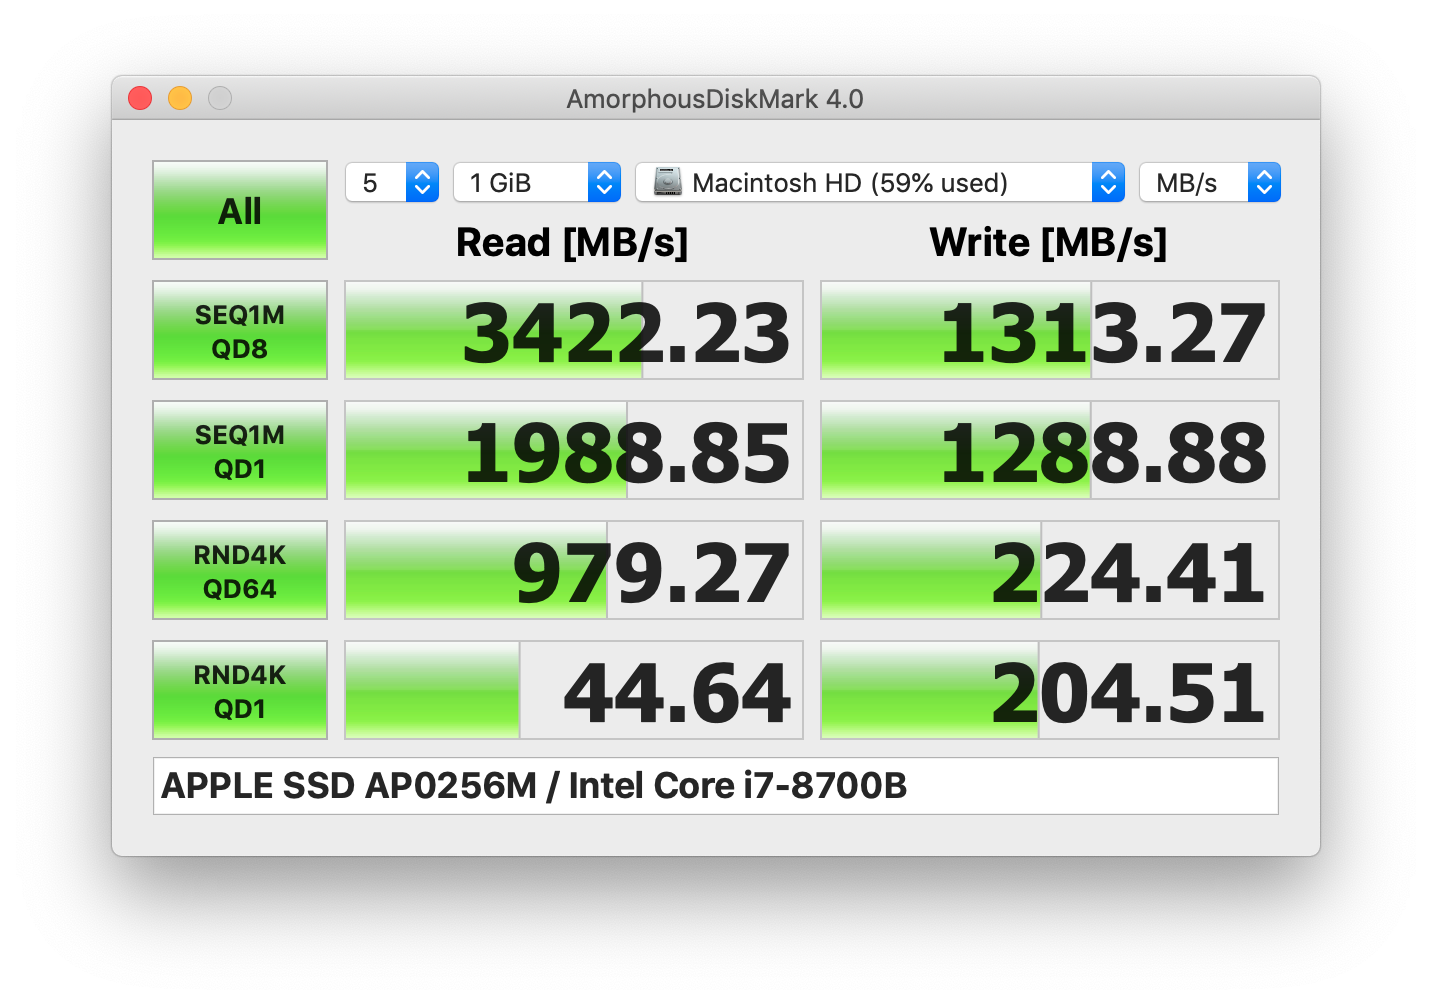Click the 204.51 write result
This screenshot has width=1432, height=1004.
pyautogui.click(x=1050, y=690)
